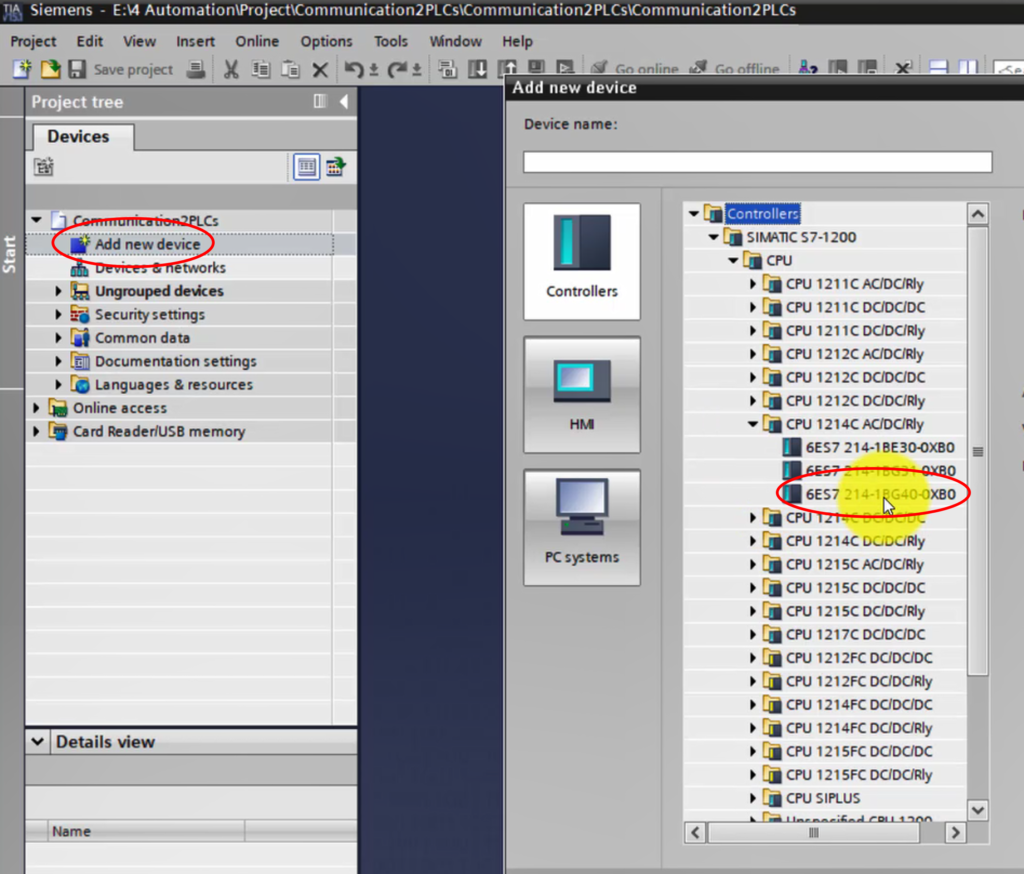1024x874 pixels.
Task: Select the Controllers device category icon
Action: [581, 261]
